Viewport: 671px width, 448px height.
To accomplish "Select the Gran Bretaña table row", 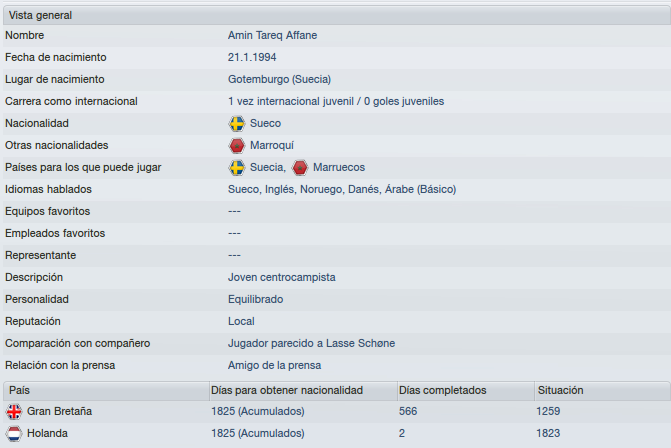I will tap(337, 412).
